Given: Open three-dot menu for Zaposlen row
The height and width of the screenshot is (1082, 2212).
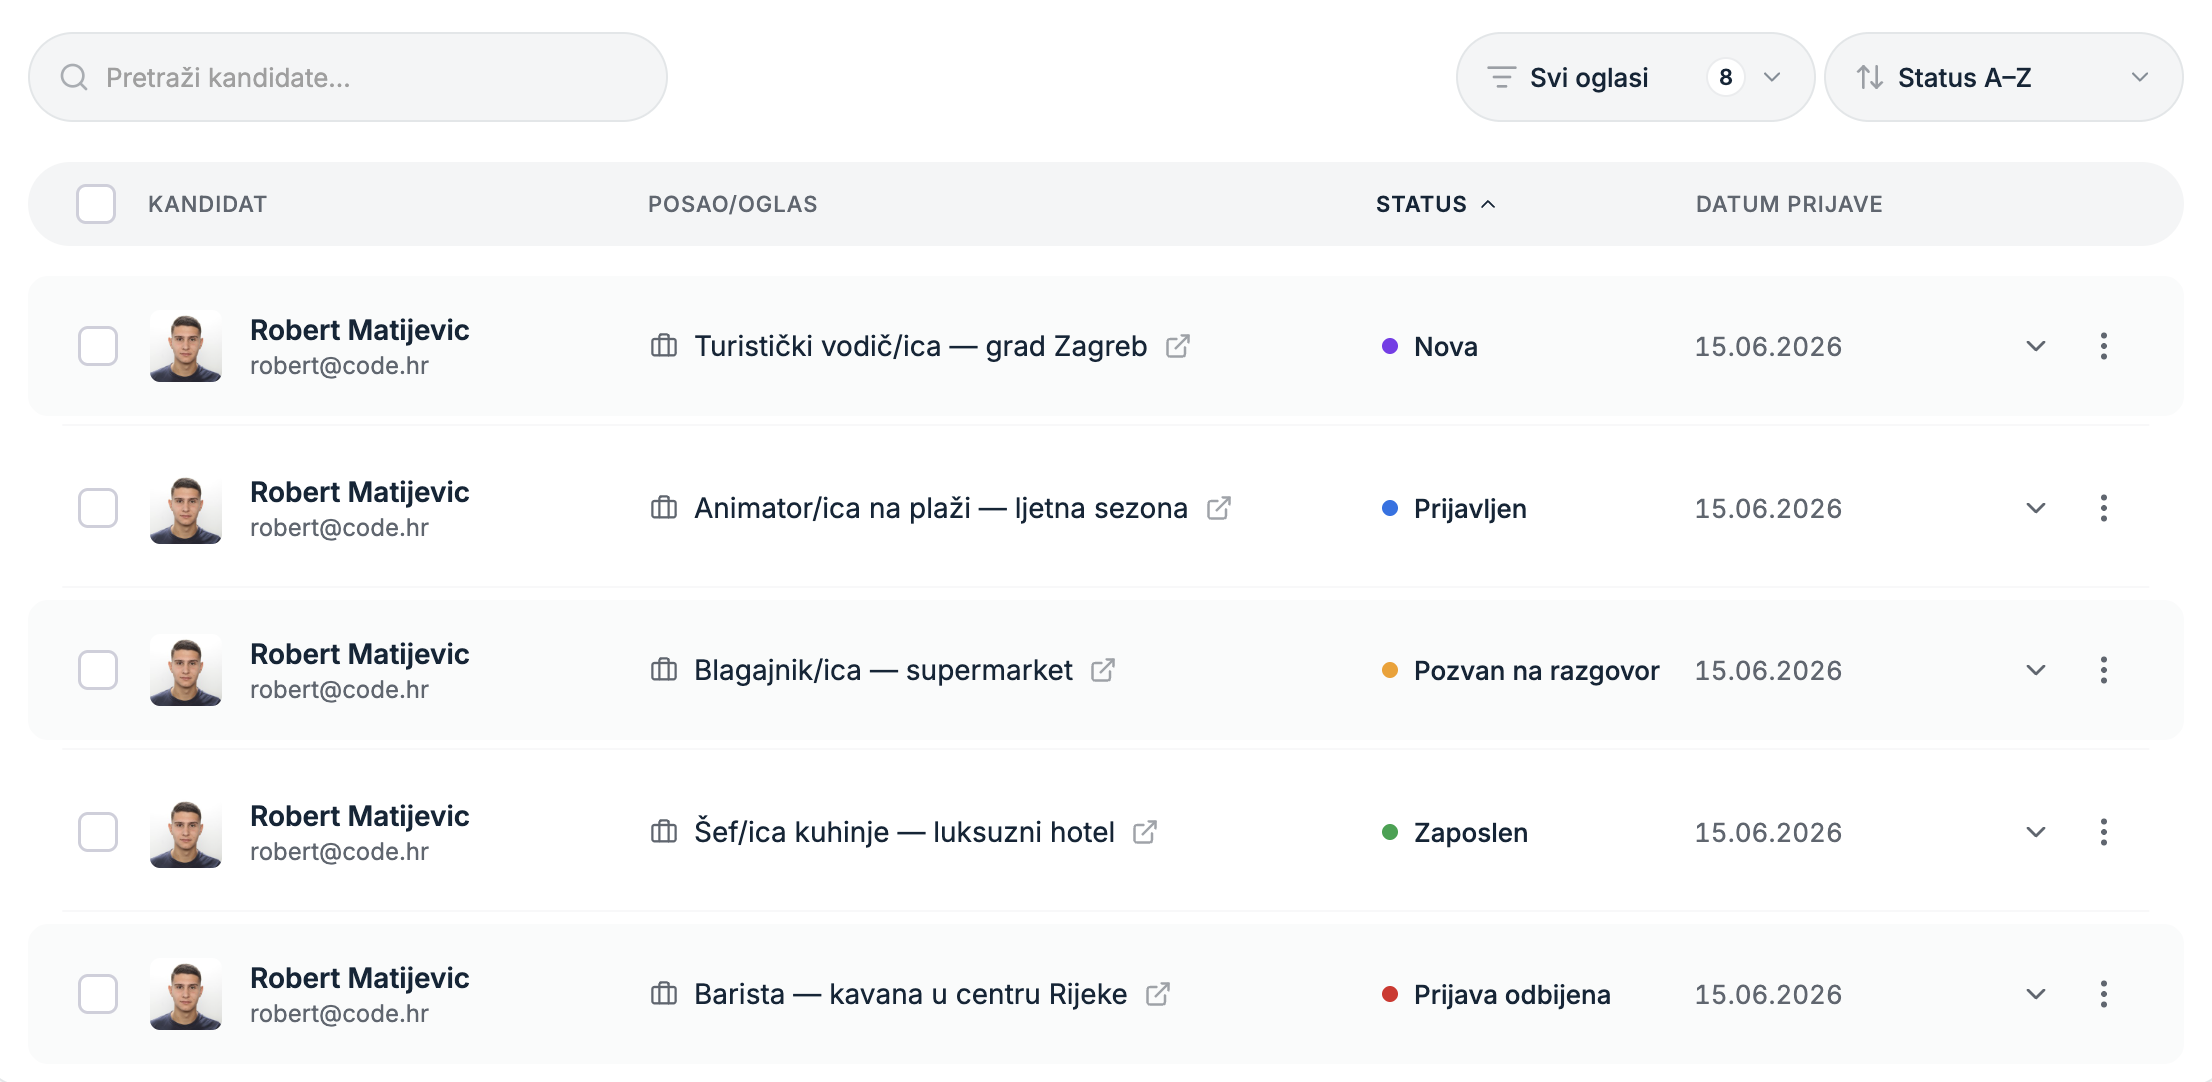Looking at the screenshot, I should [x=2104, y=832].
